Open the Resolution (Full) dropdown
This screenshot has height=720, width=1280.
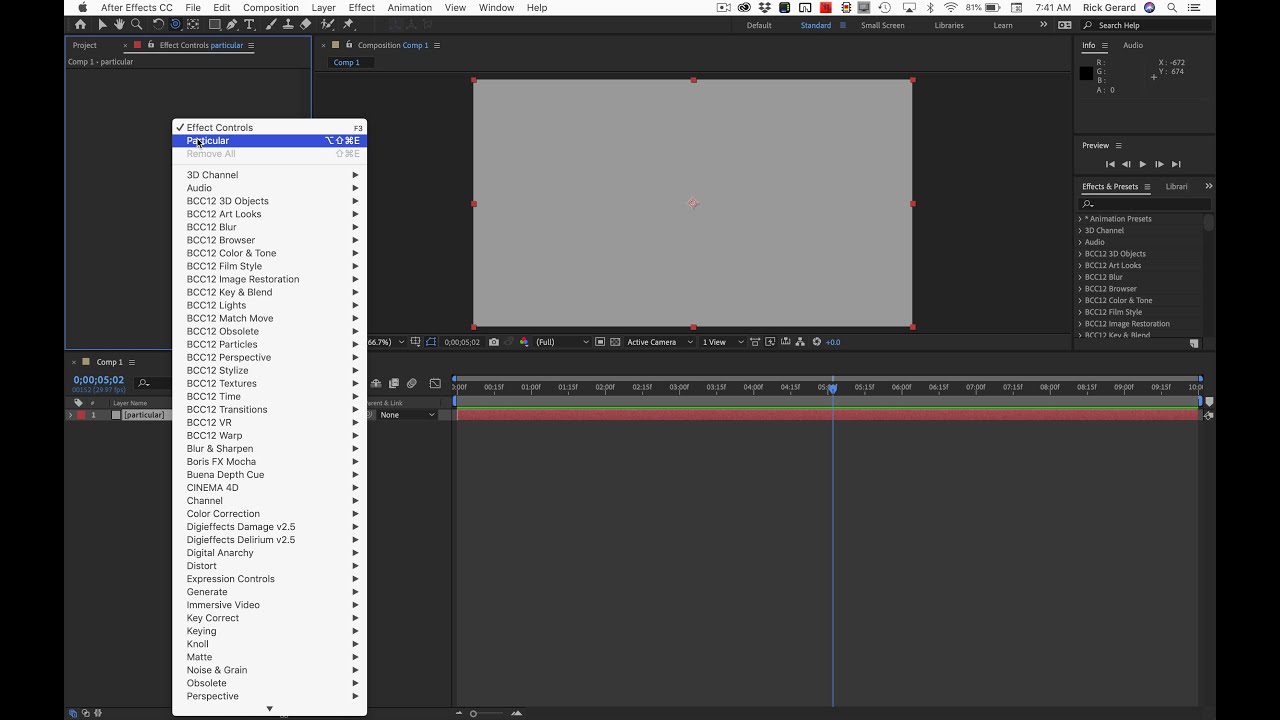pyautogui.click(x=563, y=342)
